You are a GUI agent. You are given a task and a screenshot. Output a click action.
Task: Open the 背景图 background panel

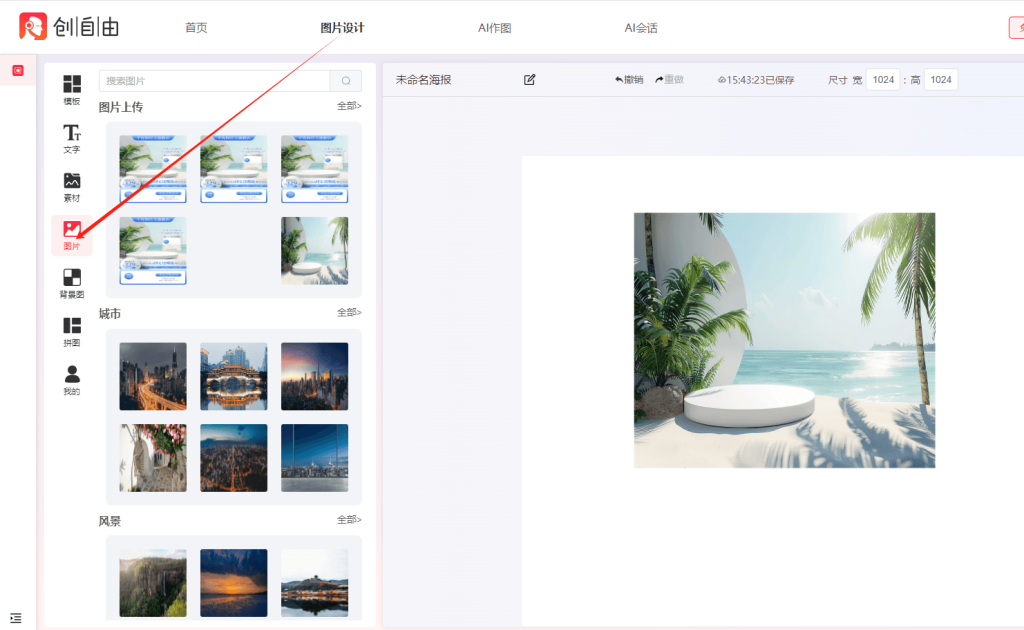tap(72, 283)
